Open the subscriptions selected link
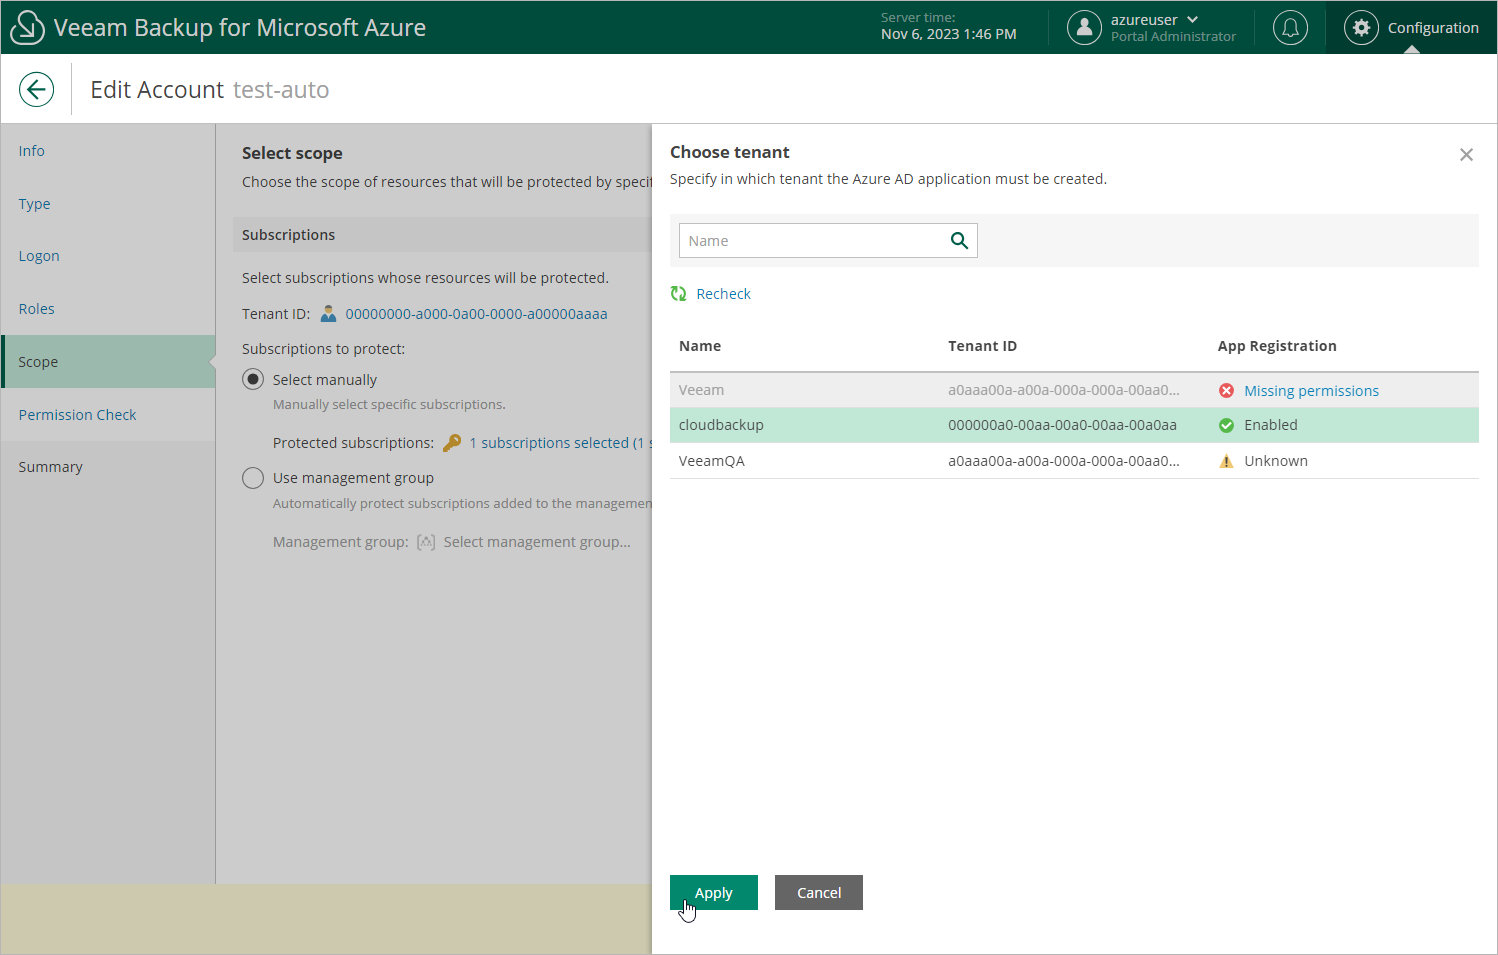 (x=560, y=443)
